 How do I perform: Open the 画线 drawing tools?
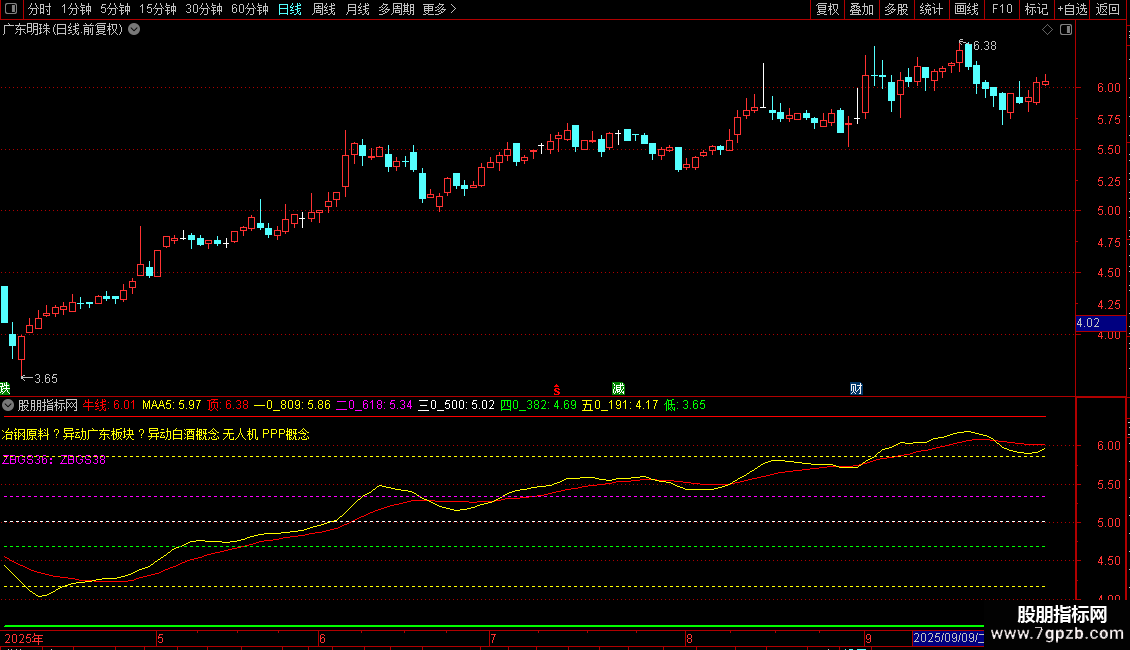pyautogui.click(x=966, y=9)
